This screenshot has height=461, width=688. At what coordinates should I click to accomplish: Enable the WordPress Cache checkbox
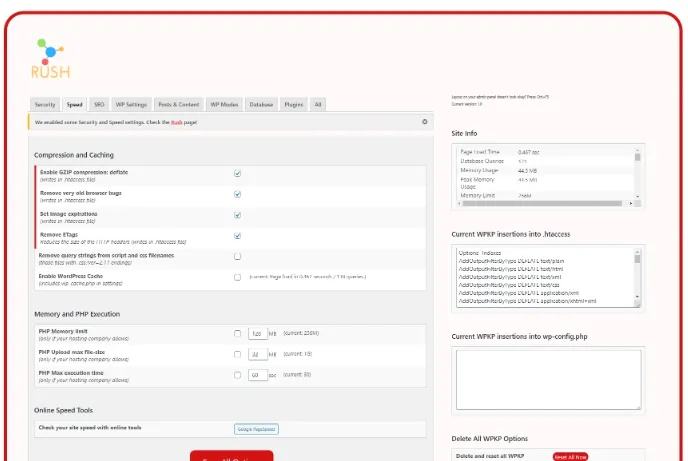238,277
